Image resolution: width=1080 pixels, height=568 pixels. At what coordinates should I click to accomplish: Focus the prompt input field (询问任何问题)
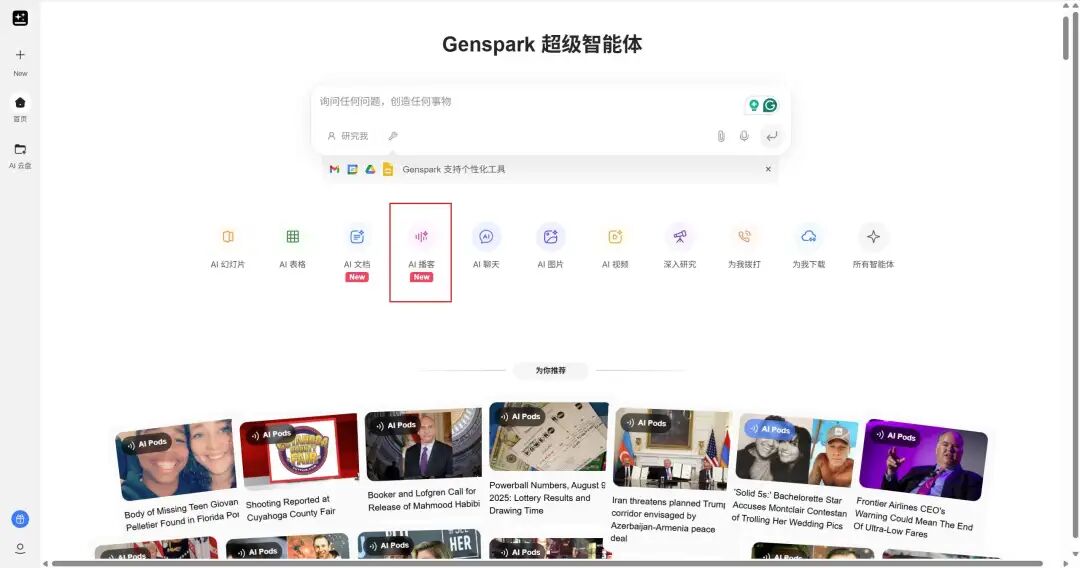[527, 102]
